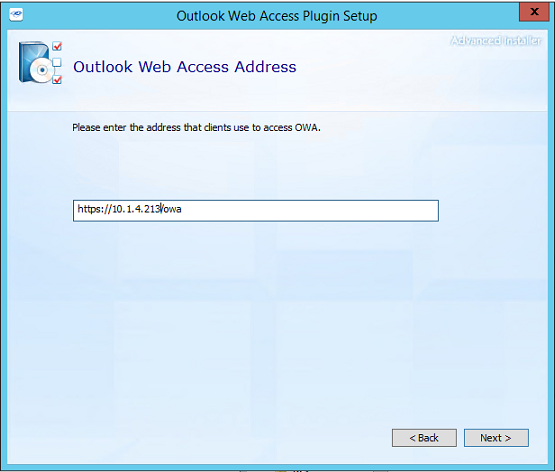Click the word Address in the blue heading
This screenshot has height=472, width=555.
click(265, 67)
